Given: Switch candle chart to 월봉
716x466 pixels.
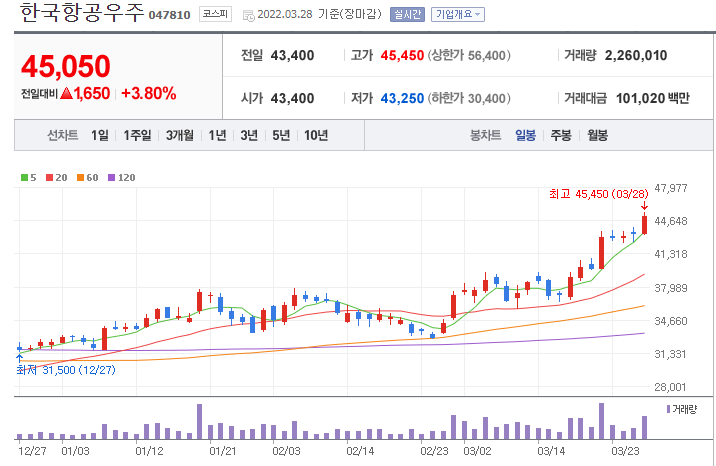Looking at the screenshot, I should pyautogui.click(x=597, y=135).
